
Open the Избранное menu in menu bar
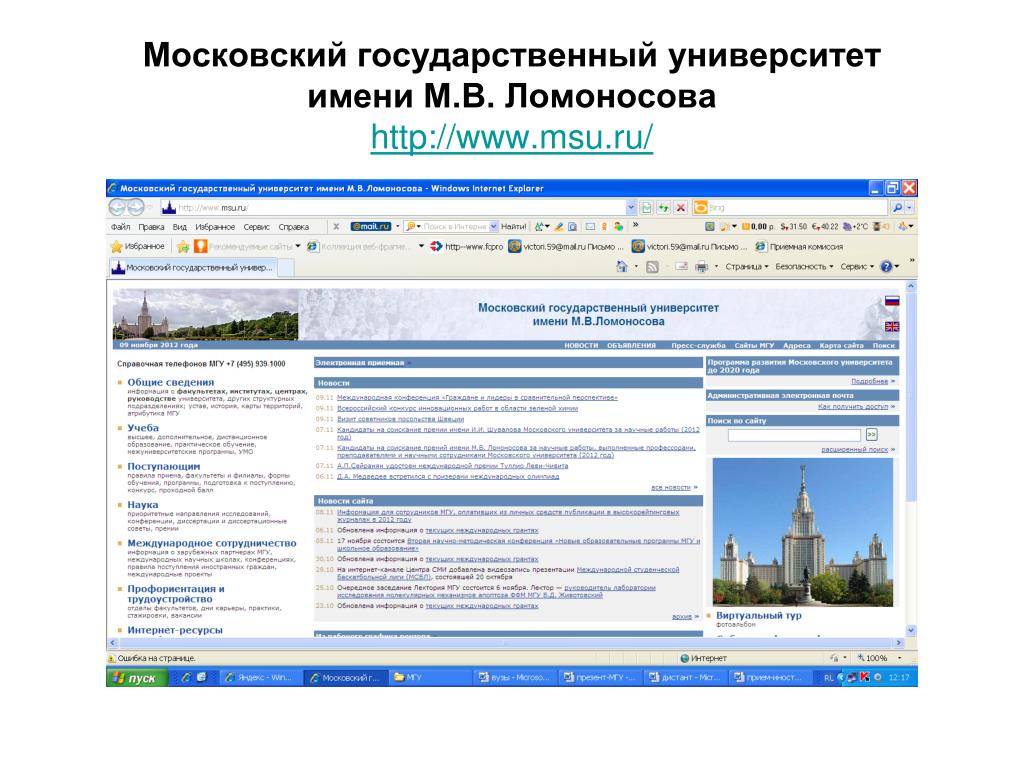215,227
